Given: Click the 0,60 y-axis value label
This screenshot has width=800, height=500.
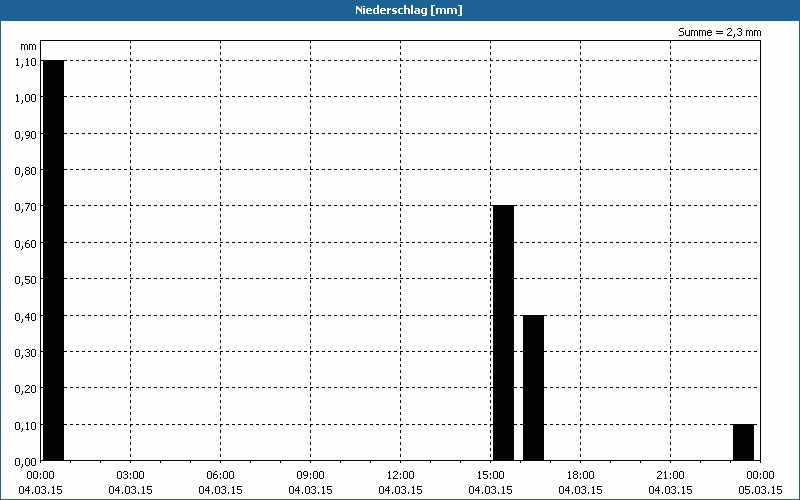Looking at the screenshot, I should point(26,244).
